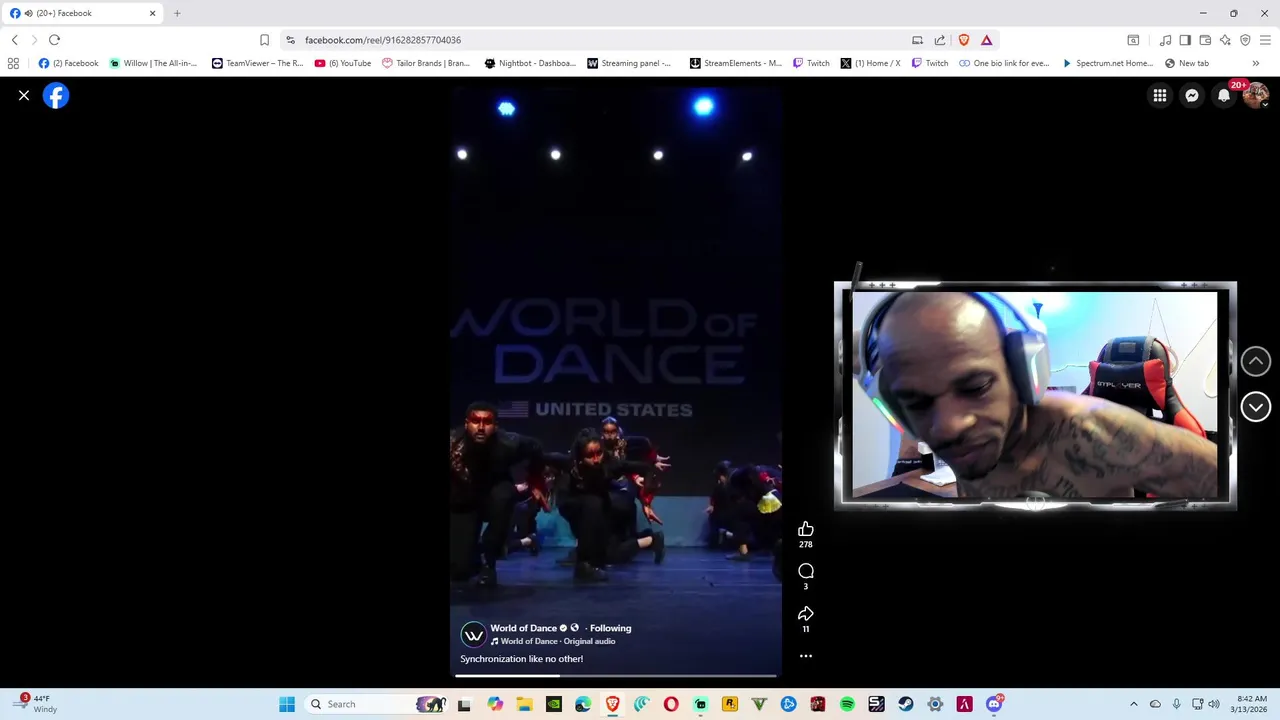Open tab search button

point(1133,40)
